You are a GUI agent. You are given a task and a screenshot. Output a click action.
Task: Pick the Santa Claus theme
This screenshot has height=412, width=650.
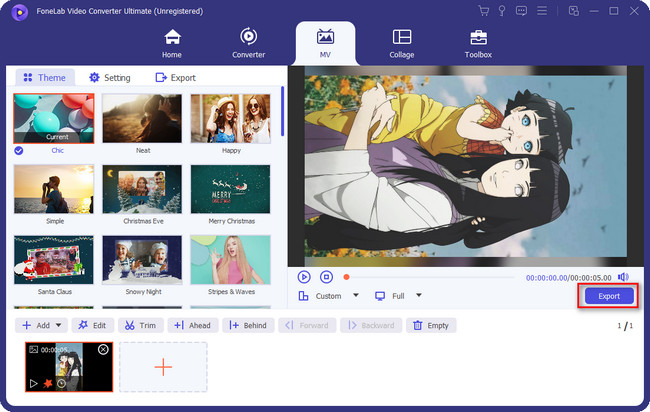pos(54,259)
